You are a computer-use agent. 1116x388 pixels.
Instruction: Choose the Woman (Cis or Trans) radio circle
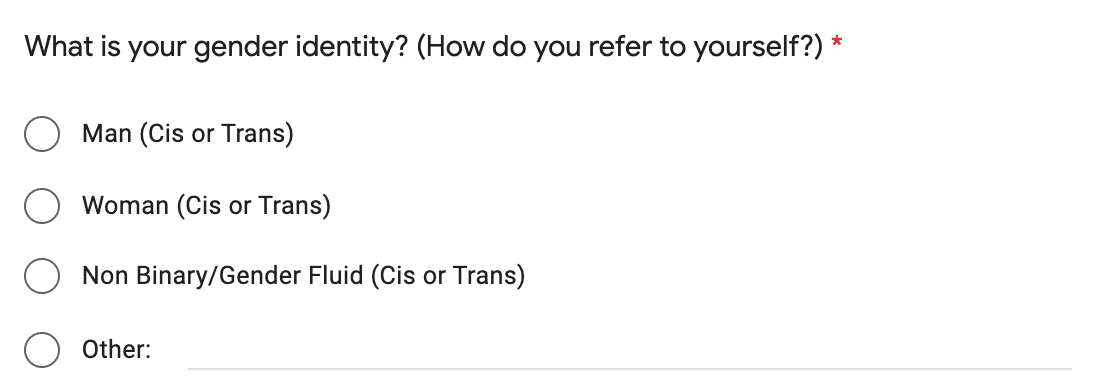pos(42,206)
